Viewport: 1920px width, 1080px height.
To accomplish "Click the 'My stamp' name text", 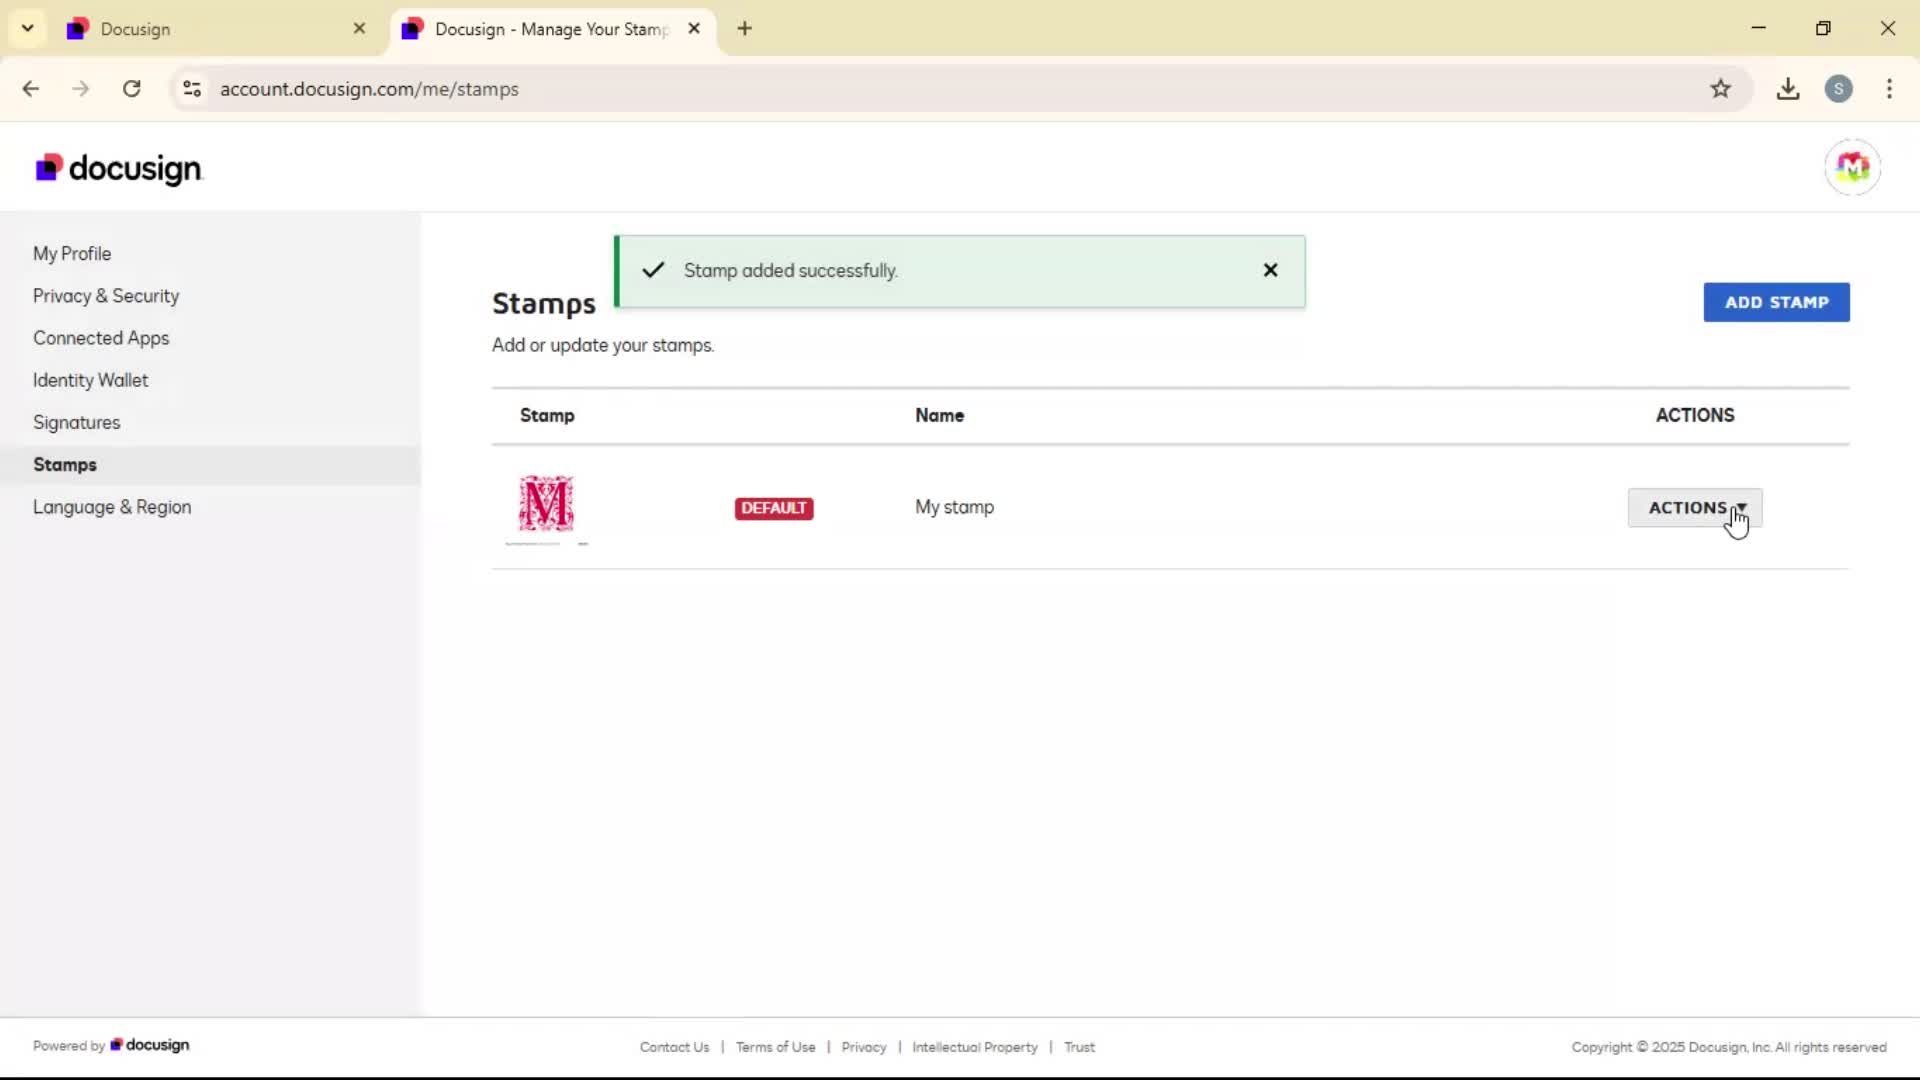I will point(954,507).
